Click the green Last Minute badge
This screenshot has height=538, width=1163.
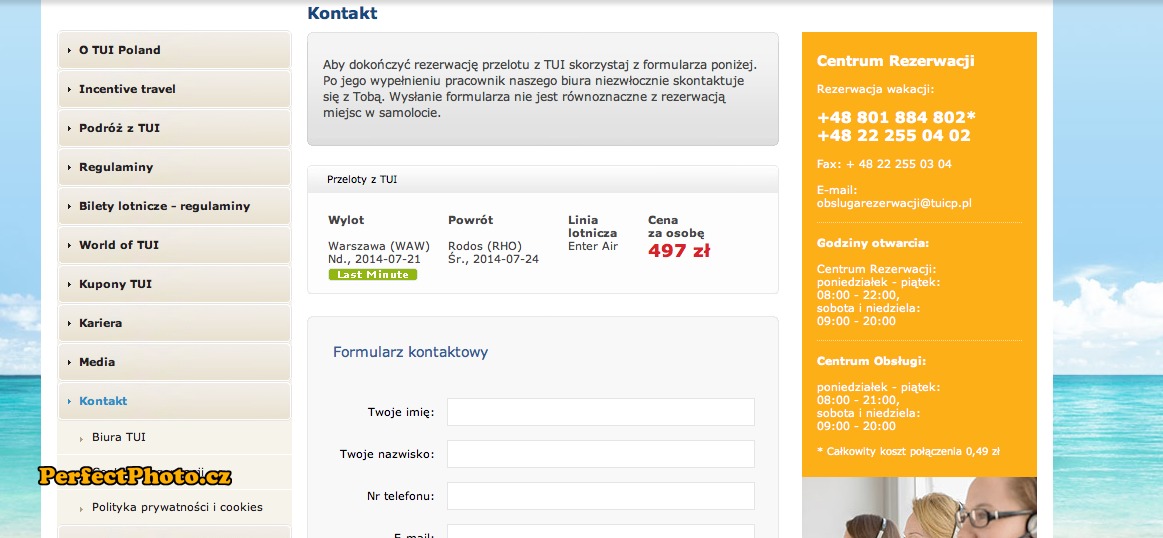373,275
